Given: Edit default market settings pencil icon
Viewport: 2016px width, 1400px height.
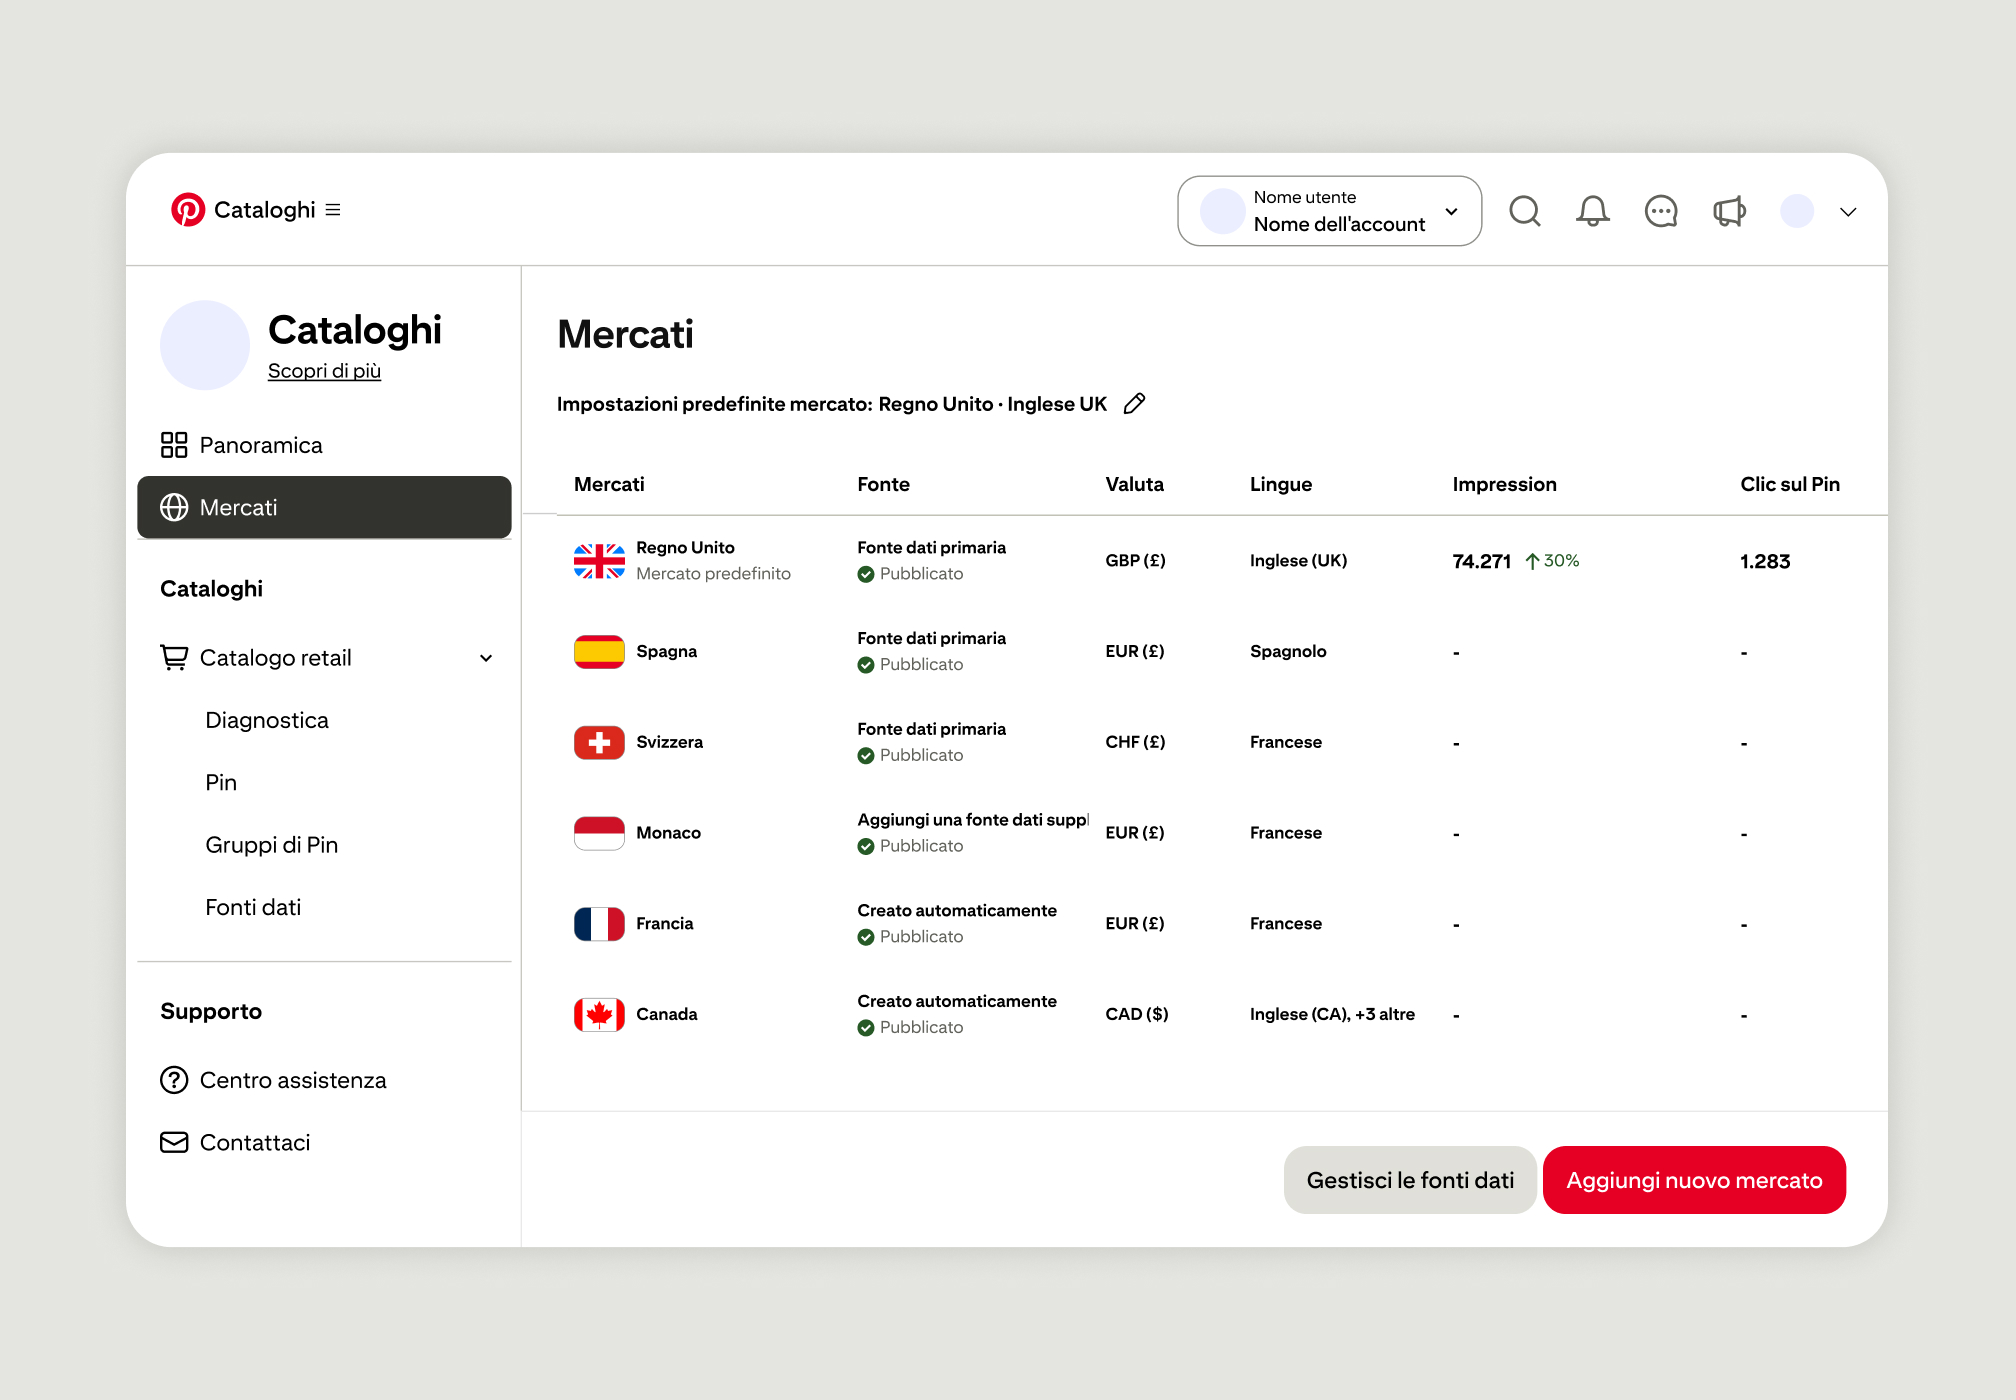Looking at the screenshot, I should 1134,404.
